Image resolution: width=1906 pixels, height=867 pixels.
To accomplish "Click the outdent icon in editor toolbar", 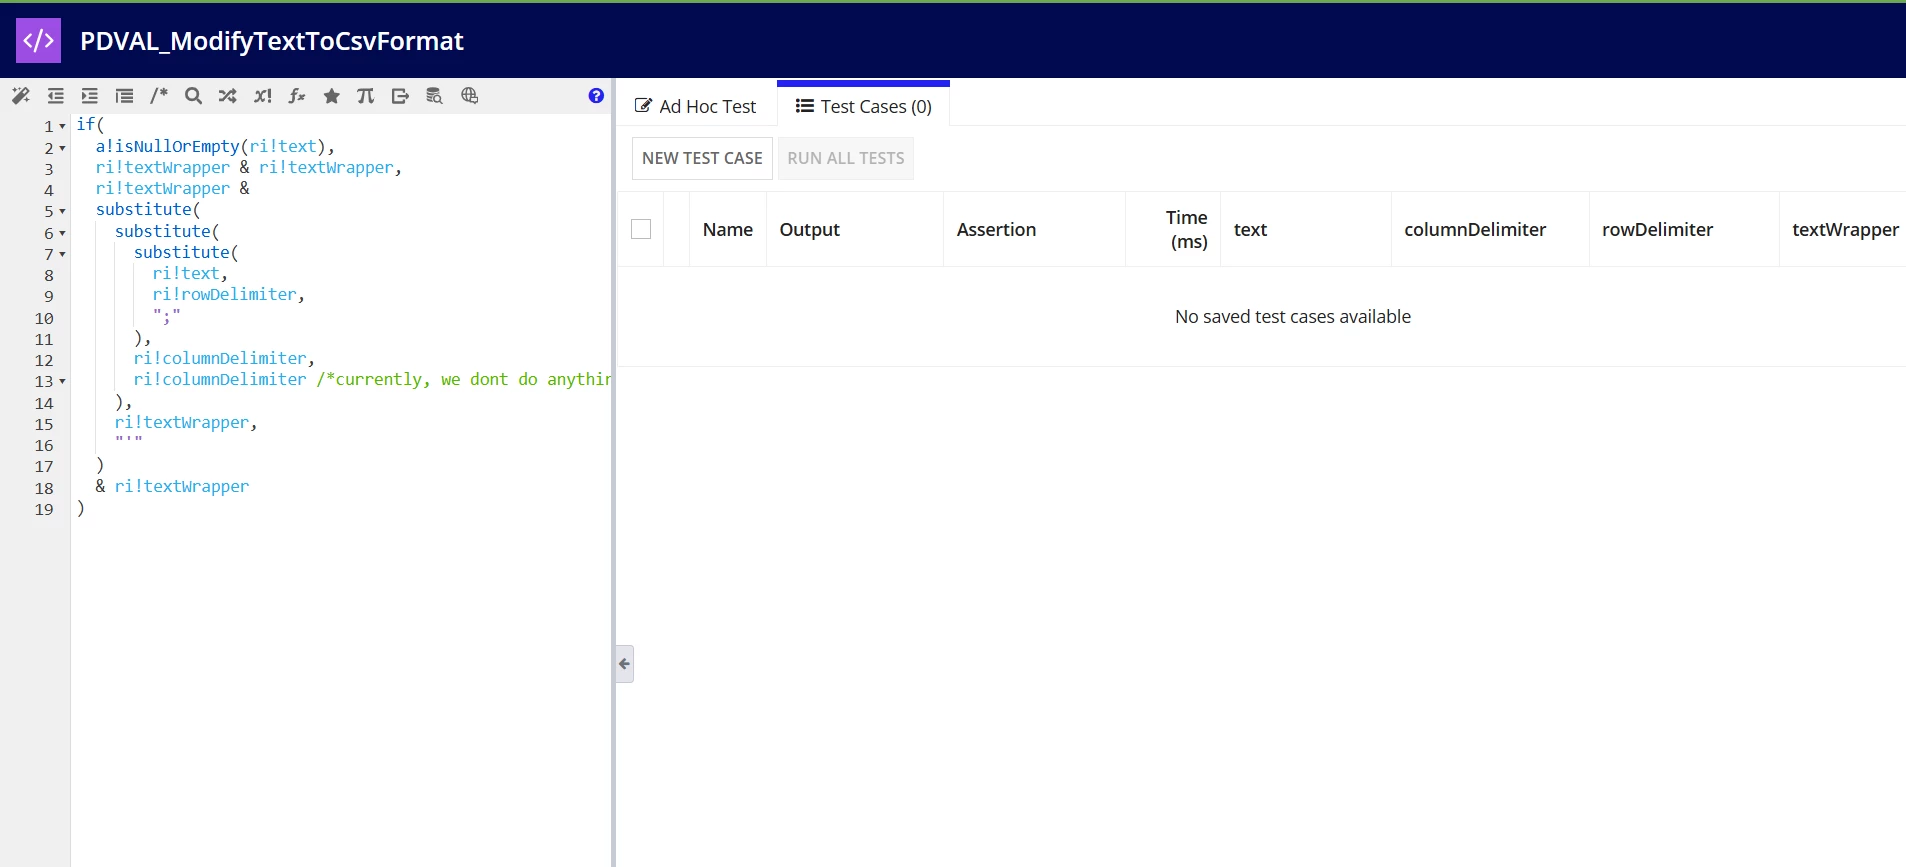I will [56, 96].
